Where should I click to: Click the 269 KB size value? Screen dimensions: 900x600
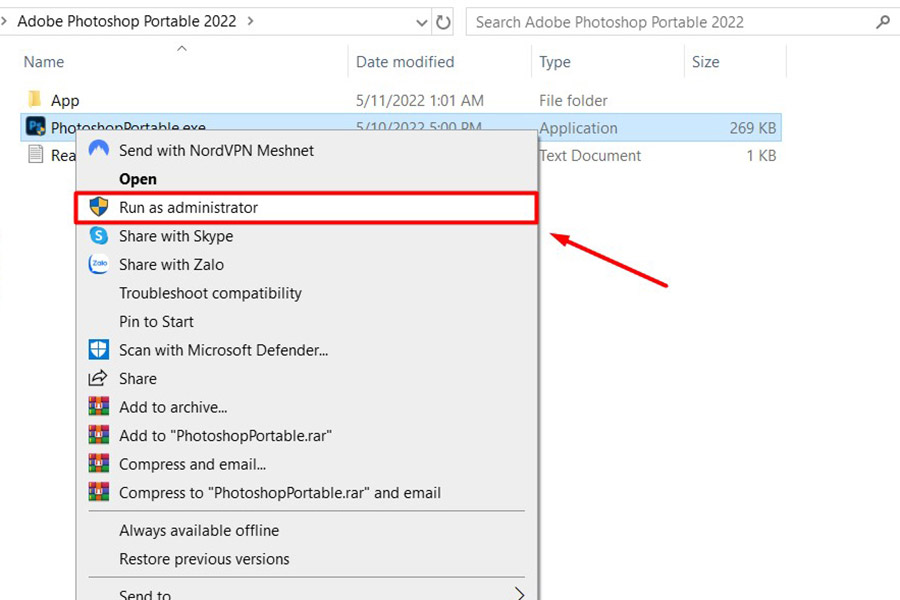(x=752, y=128)
